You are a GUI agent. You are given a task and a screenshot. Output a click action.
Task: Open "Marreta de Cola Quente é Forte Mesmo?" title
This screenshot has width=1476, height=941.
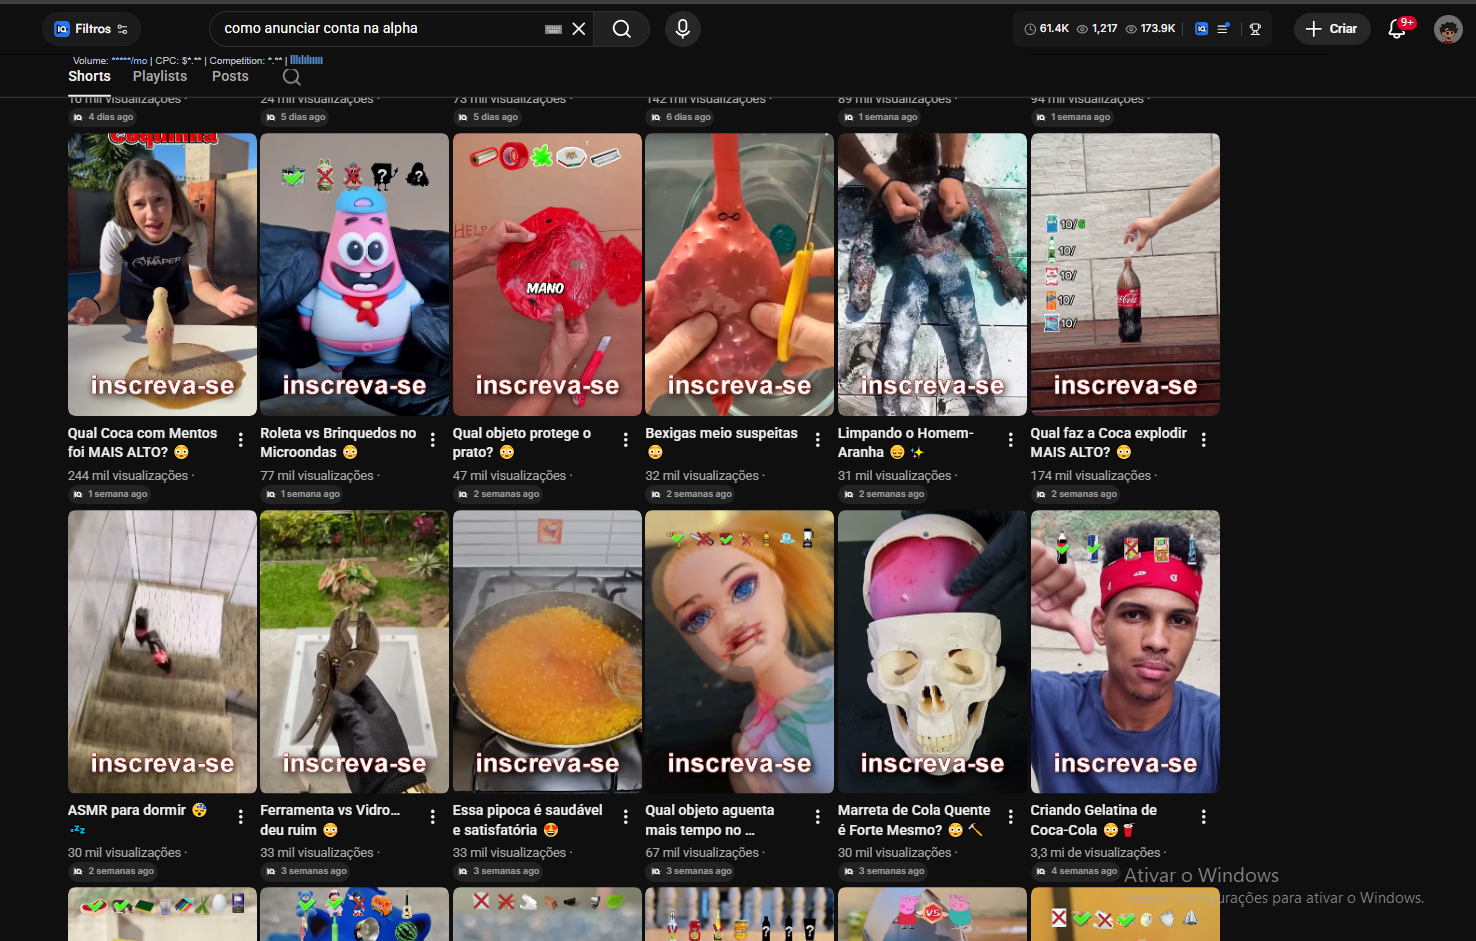914,820
